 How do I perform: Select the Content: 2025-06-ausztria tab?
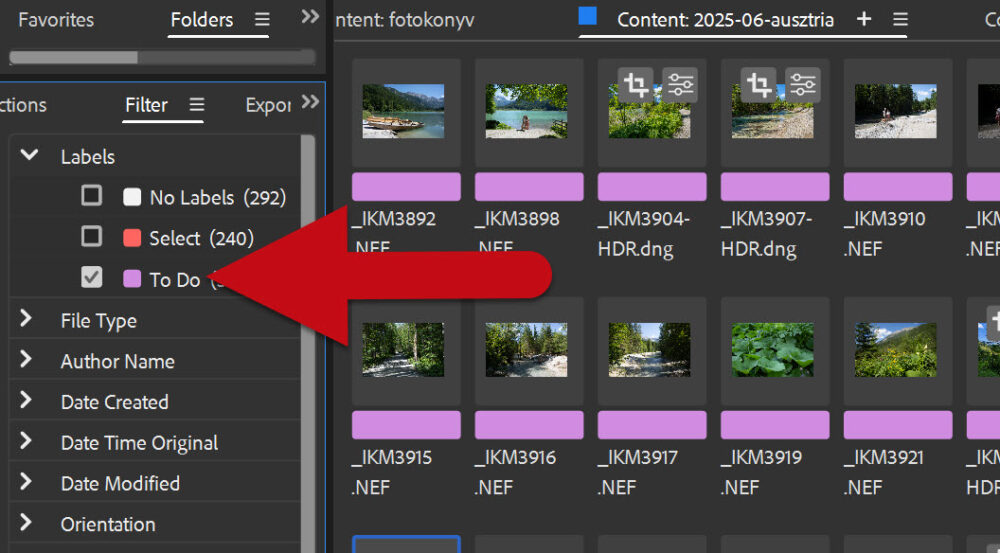725,20
